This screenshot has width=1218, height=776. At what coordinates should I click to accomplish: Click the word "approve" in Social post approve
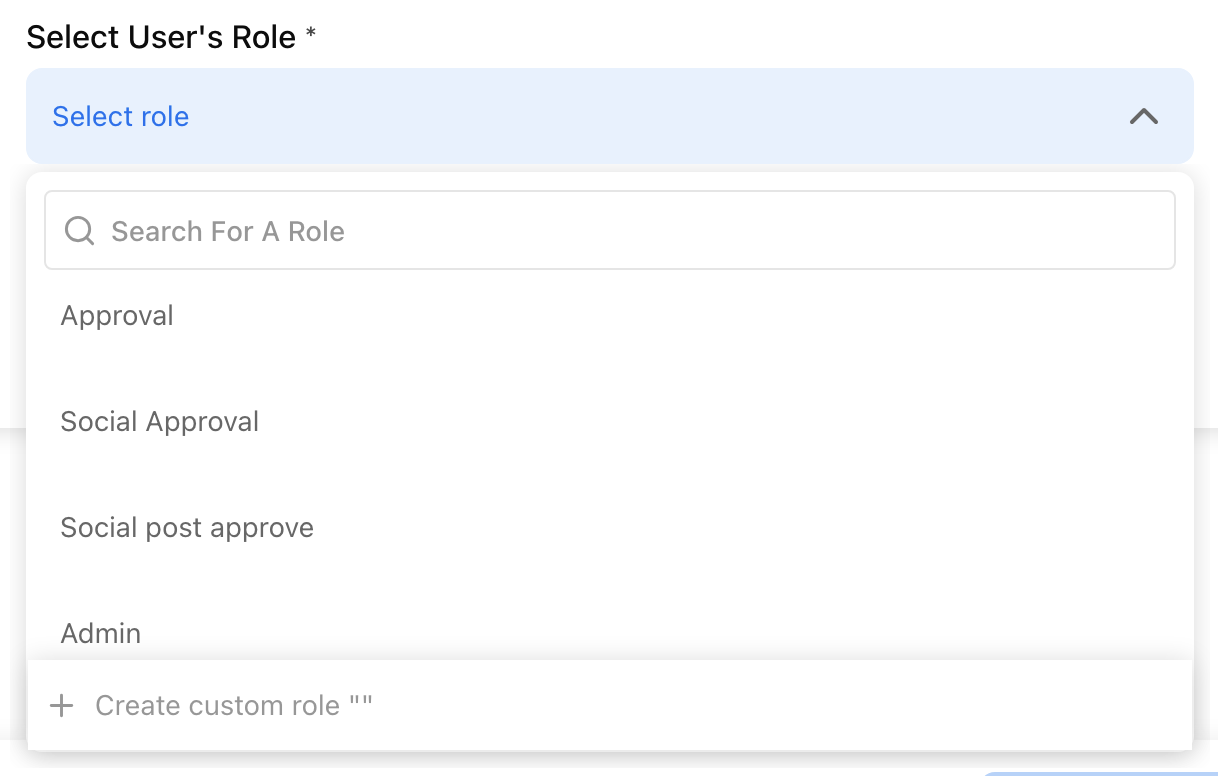(266, 528)
